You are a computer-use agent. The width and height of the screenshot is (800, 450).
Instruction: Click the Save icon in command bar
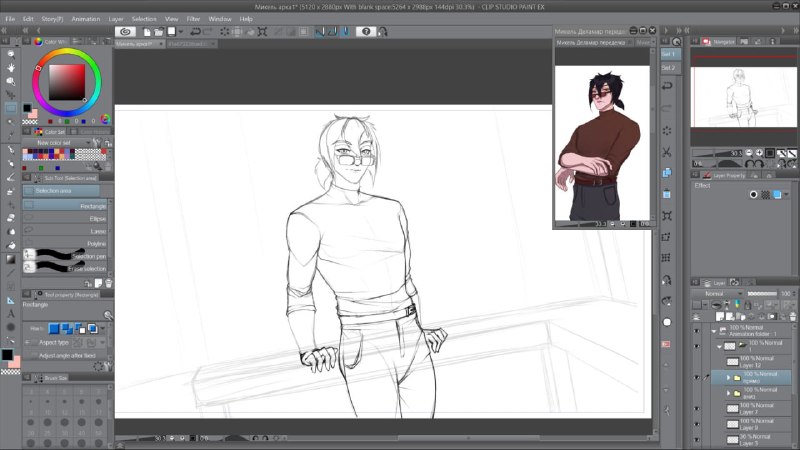pos(171,32)
